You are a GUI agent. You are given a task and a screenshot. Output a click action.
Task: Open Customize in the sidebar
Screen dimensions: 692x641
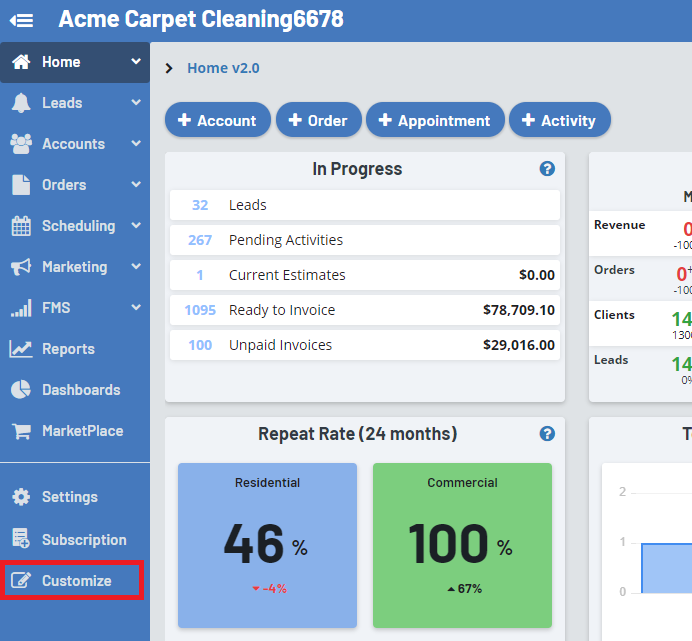[75, 581]
